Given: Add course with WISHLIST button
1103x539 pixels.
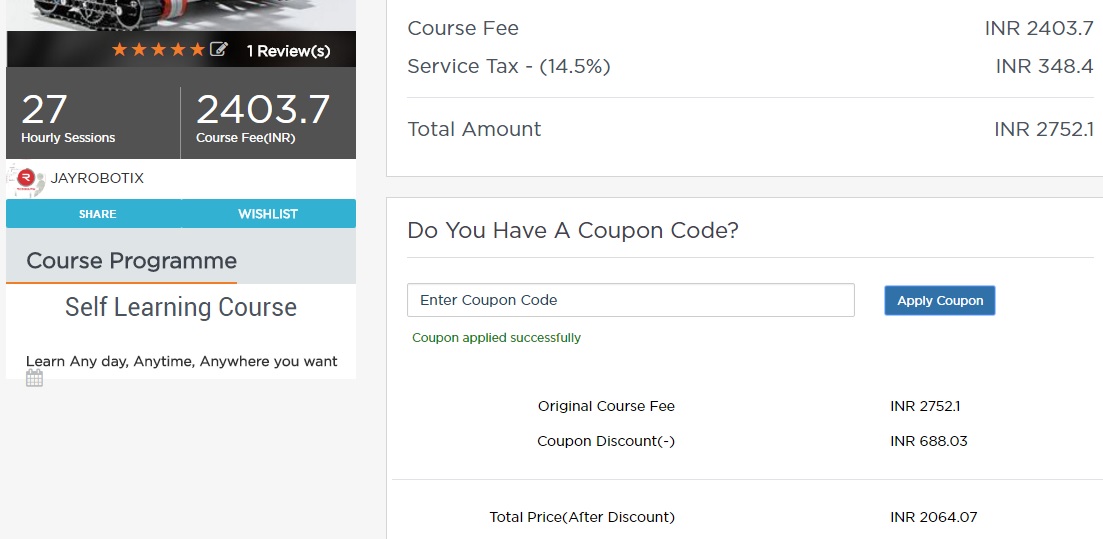Looking at the screenshot, I should (x=268, y=214).
